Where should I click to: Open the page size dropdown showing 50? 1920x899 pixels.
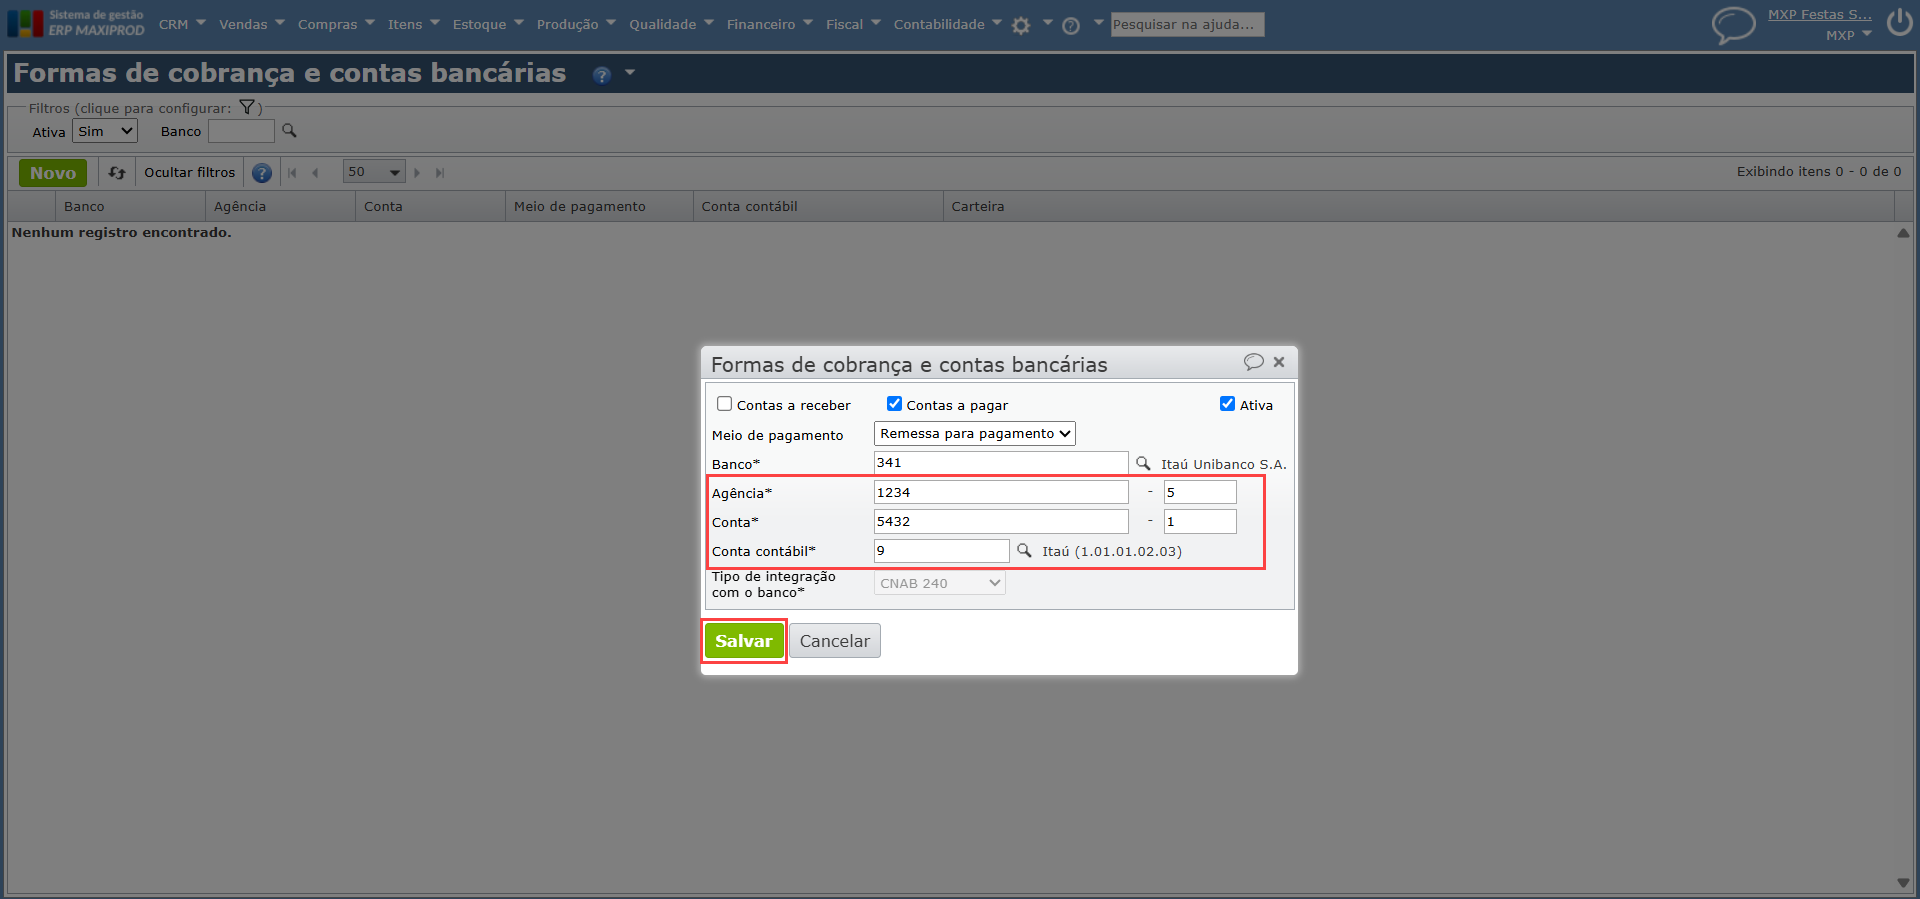tap(374, 172)
